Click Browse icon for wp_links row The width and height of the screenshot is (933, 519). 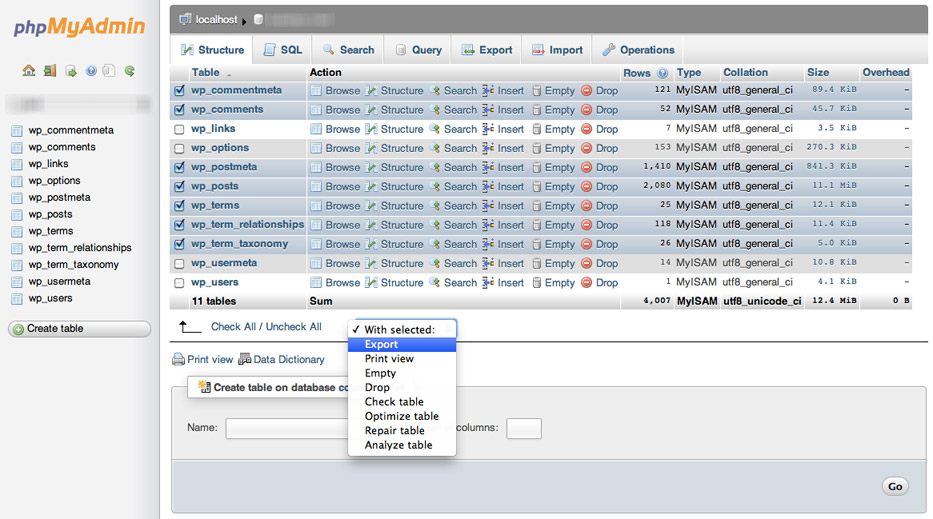pyautogui.click(x=316, y=129)
